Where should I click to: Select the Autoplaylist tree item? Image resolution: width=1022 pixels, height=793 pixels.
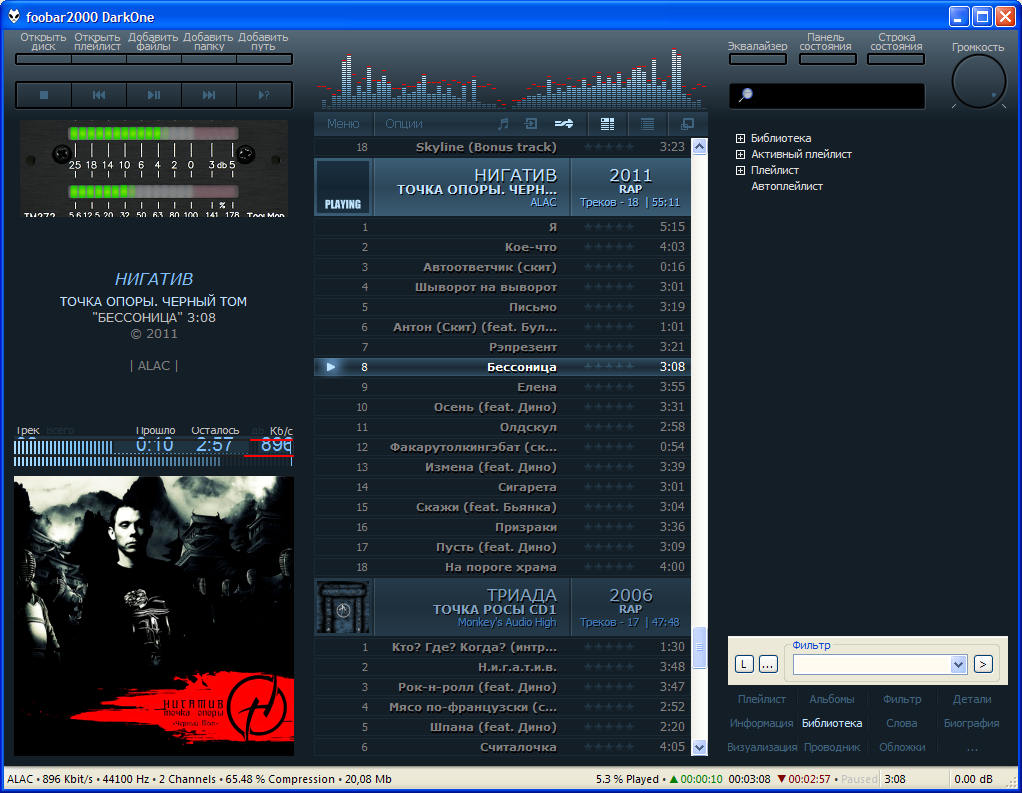click(x=787, y=186)
